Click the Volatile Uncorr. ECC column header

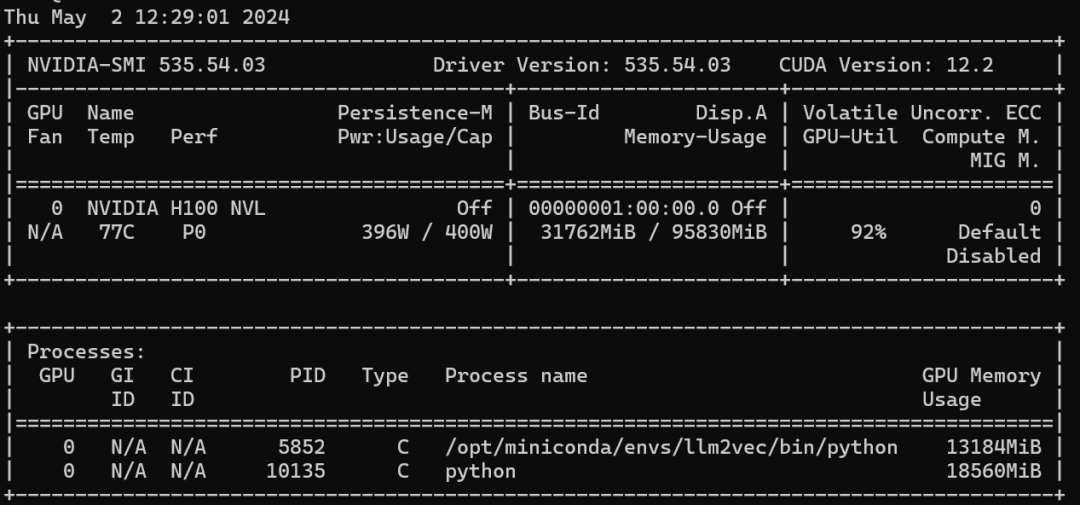tap(921, 113)
